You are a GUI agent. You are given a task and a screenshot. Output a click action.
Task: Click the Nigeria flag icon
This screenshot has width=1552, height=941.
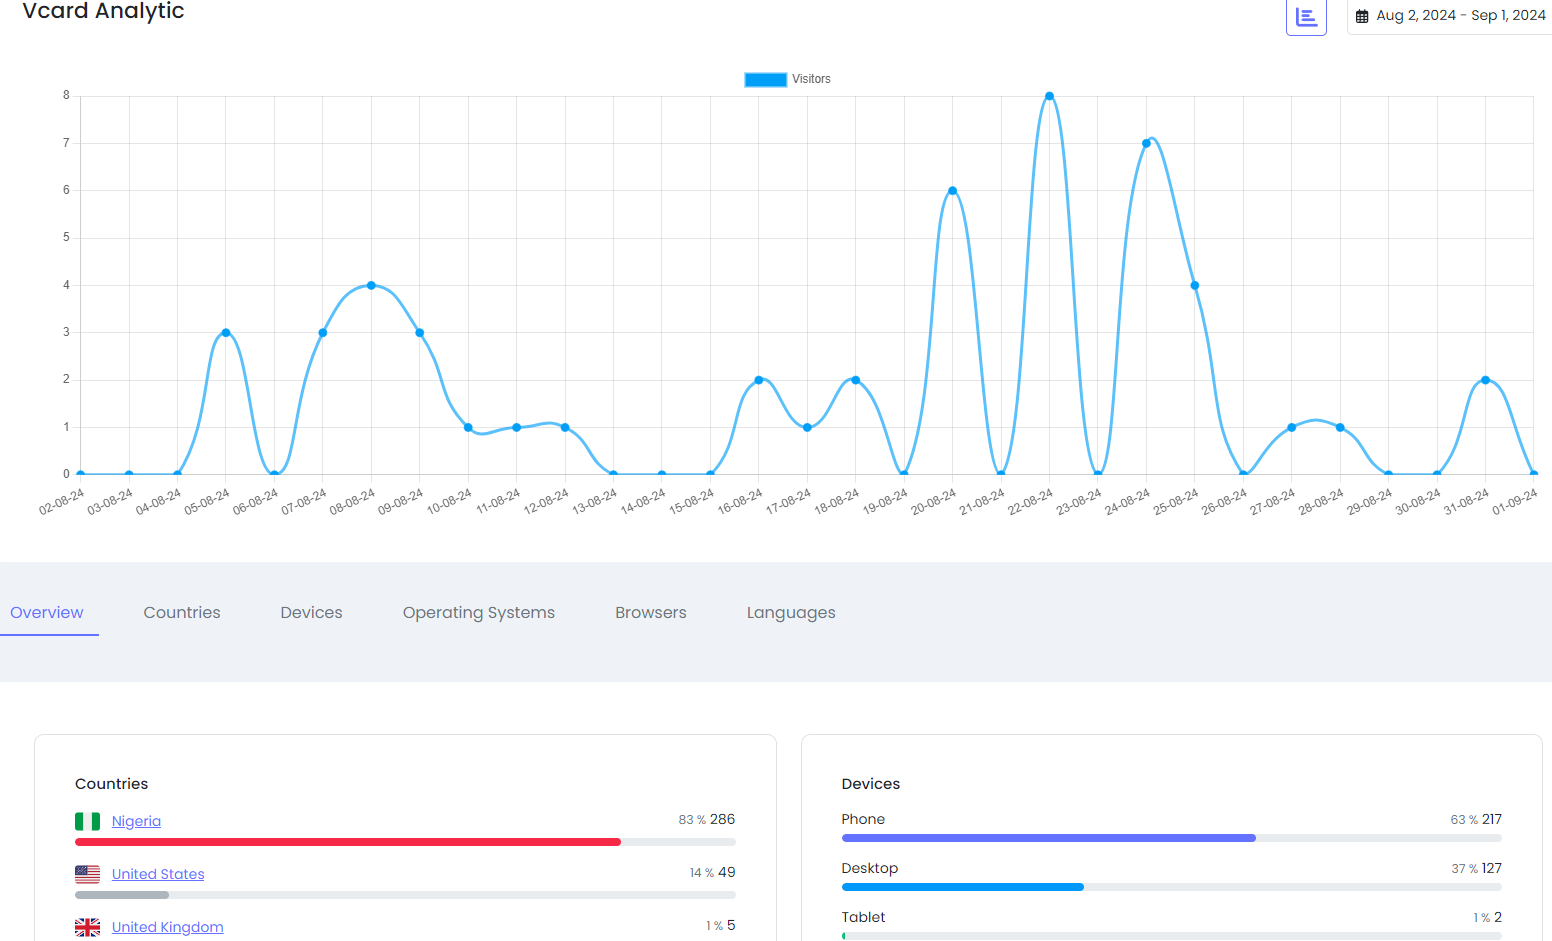87,821
